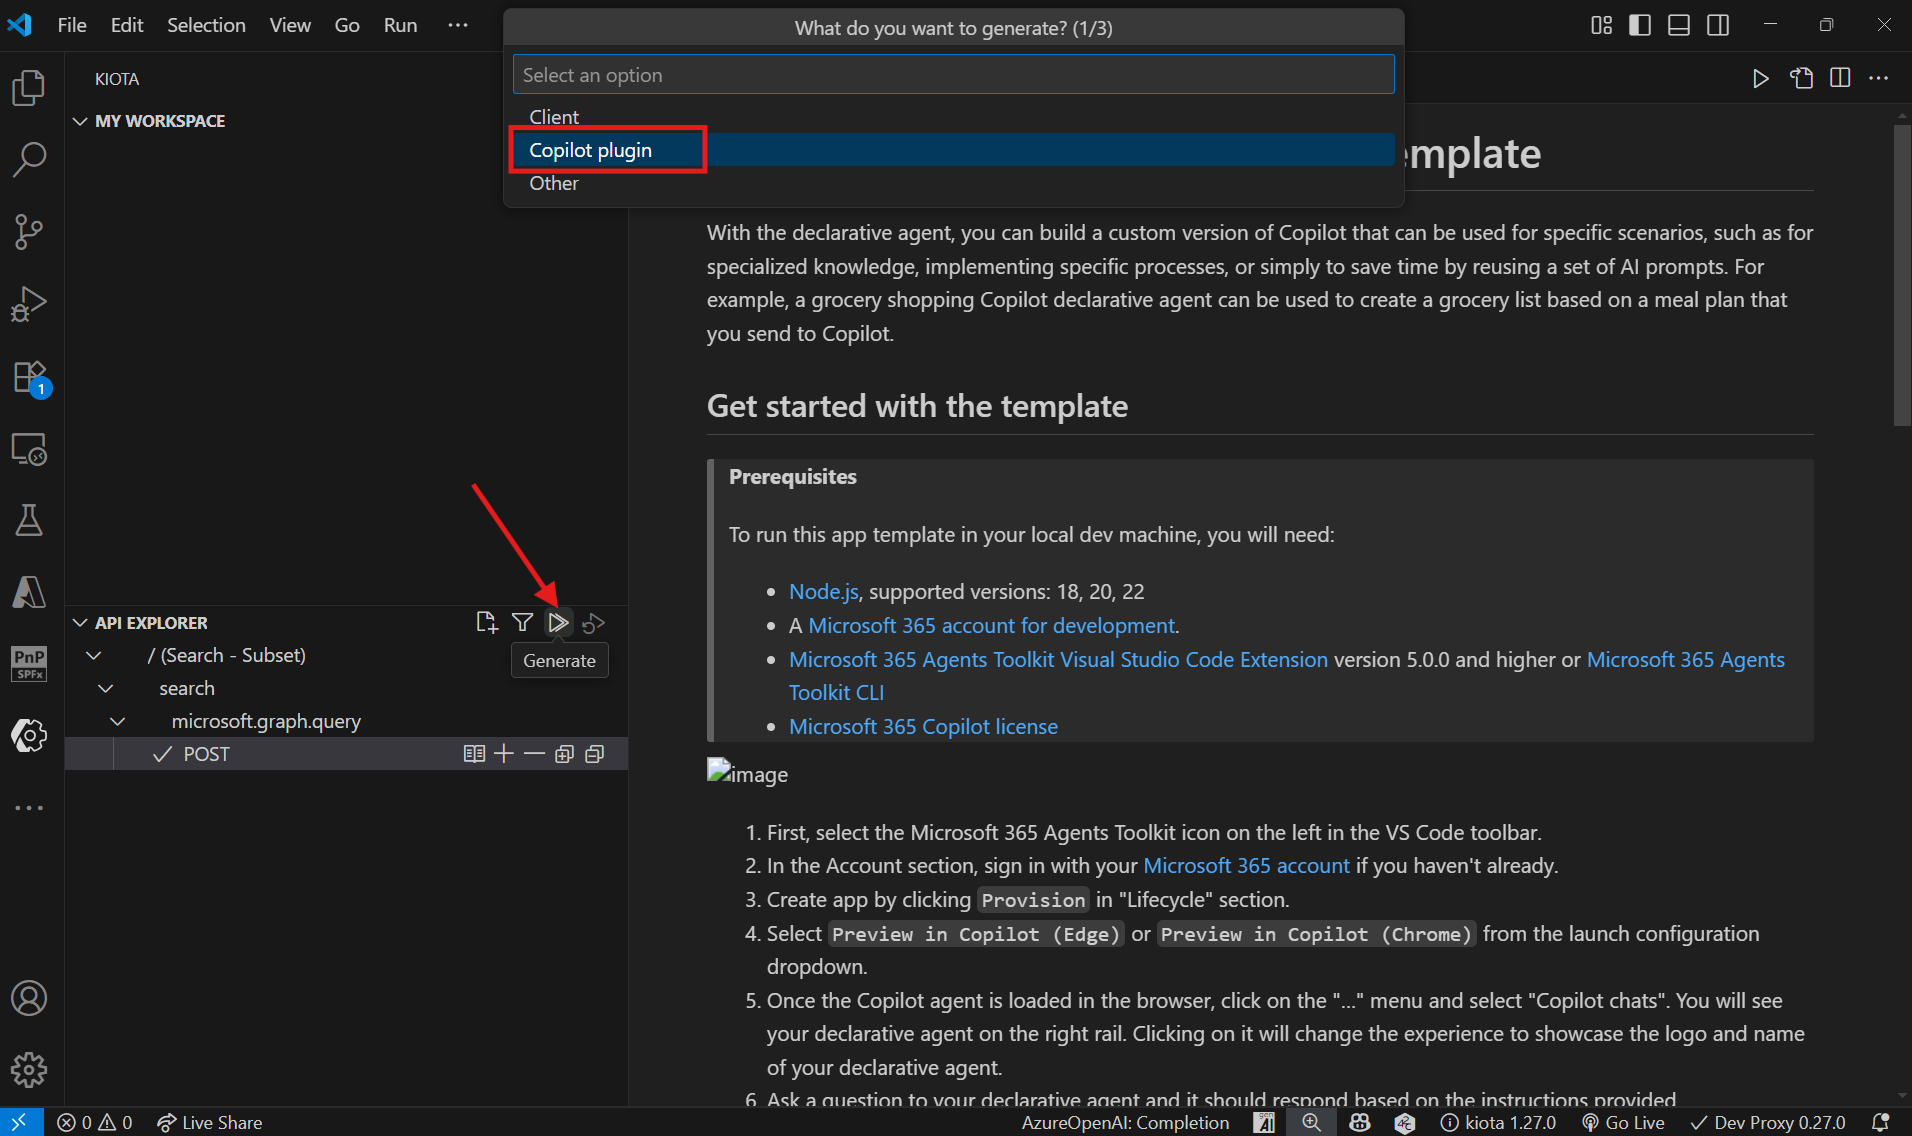Toggle the POST endpoint selection checkmark
Viewport: 1912px width, 1136px height.
click(x=162, y=754)
